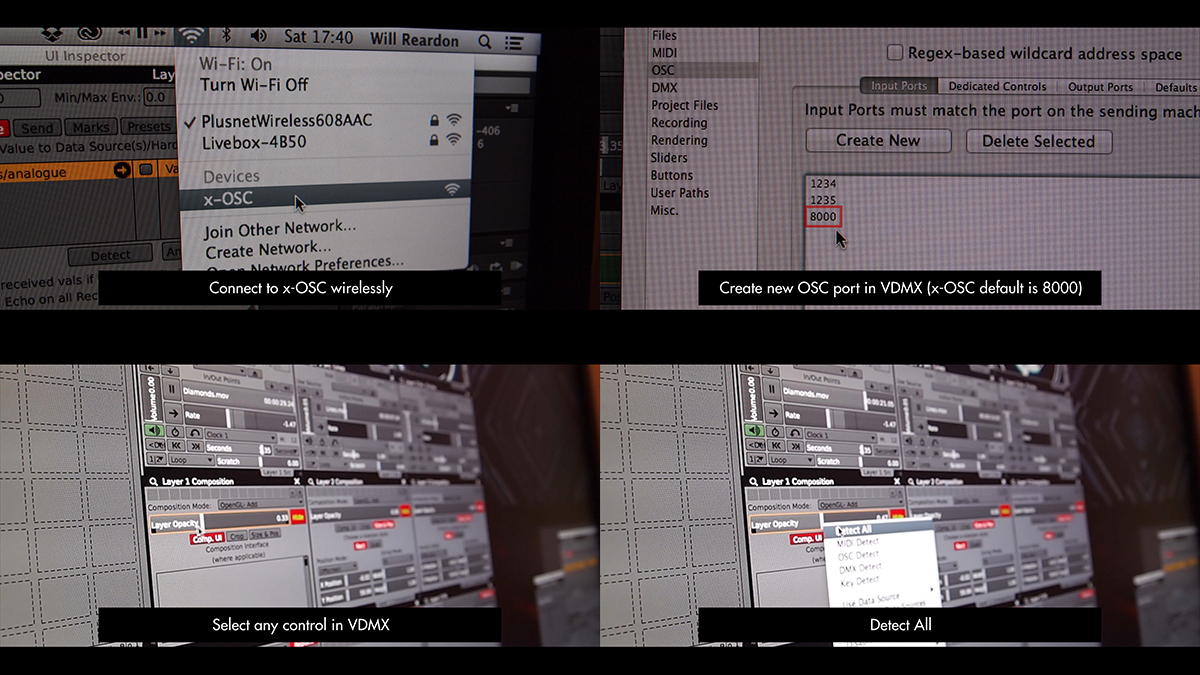Open the Rendering preferences section
The image size is (1200, 675).
click(679, 140)
